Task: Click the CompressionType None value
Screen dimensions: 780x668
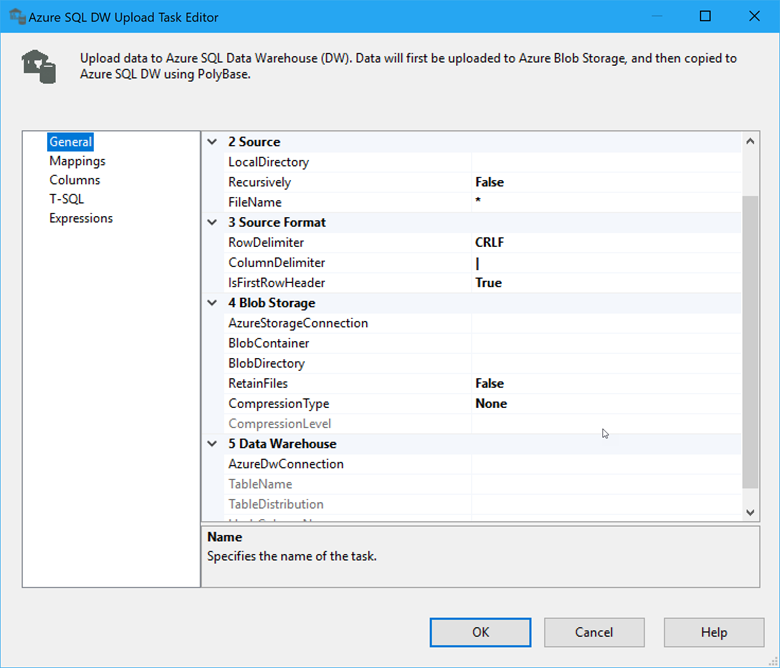Action: pyautogui.click(x=606, y=404)
